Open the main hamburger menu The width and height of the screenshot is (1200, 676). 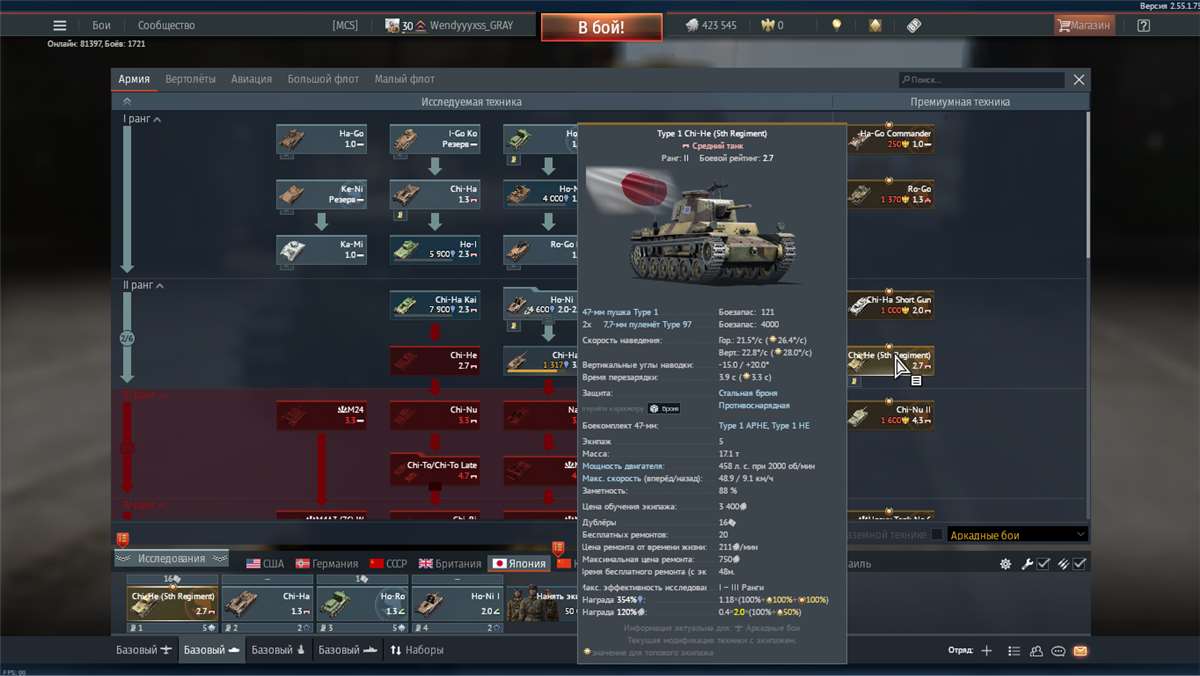click(x=60, y=25)
